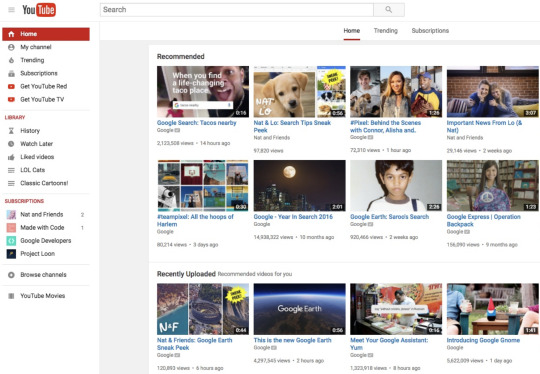Screen dimensions: 540x374
Task: Click the Get YouTube Red icon
Action: click(11, 86)
